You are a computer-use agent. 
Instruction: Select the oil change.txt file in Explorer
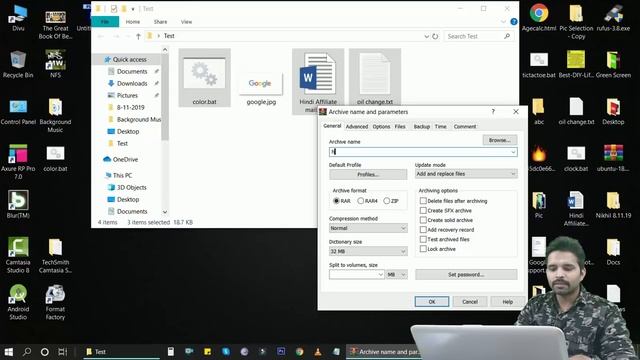click(375, 78)
